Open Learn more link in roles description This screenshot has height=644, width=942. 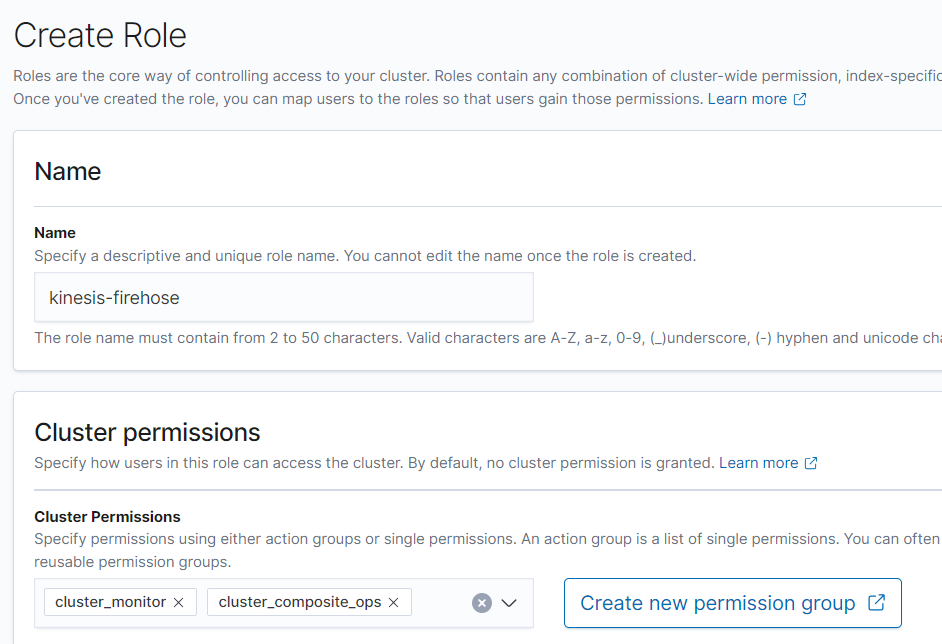[747, 99]
